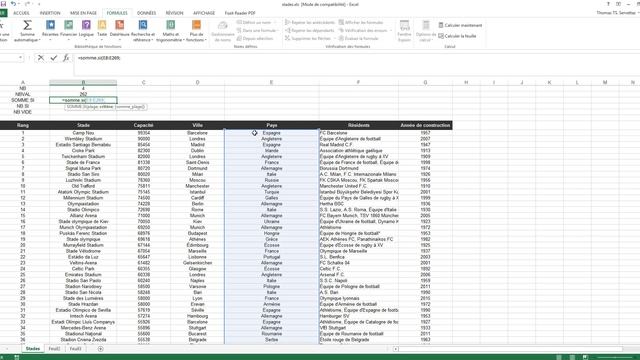Switch to the RÉVISION ribbon tab
Image resolution: width=640 pixels, height=360 pixels.
[174, 13]
